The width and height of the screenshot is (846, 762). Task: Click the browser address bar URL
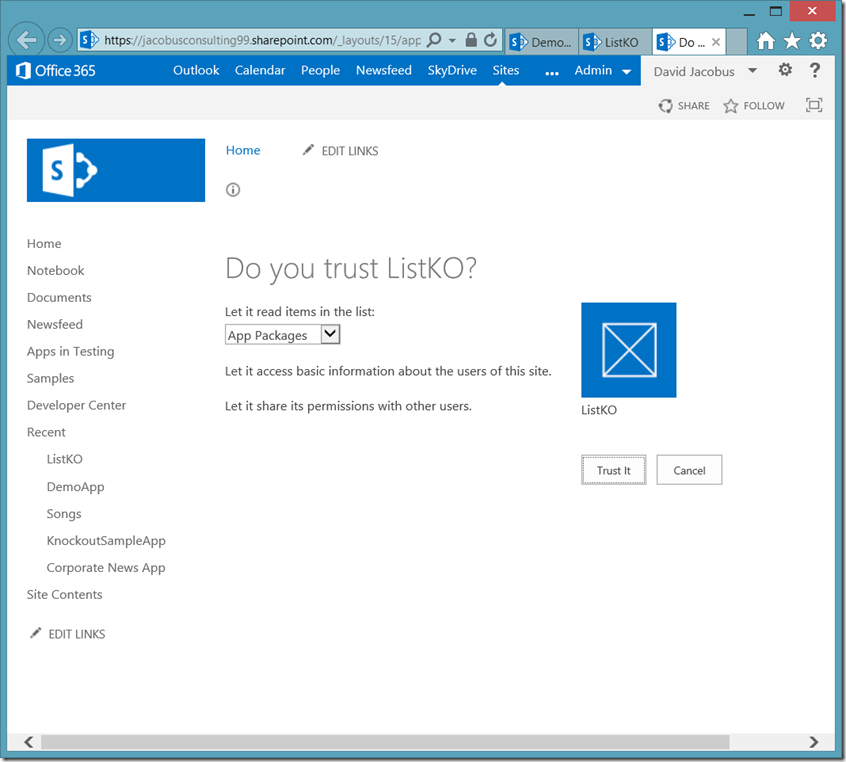(262, 40)
